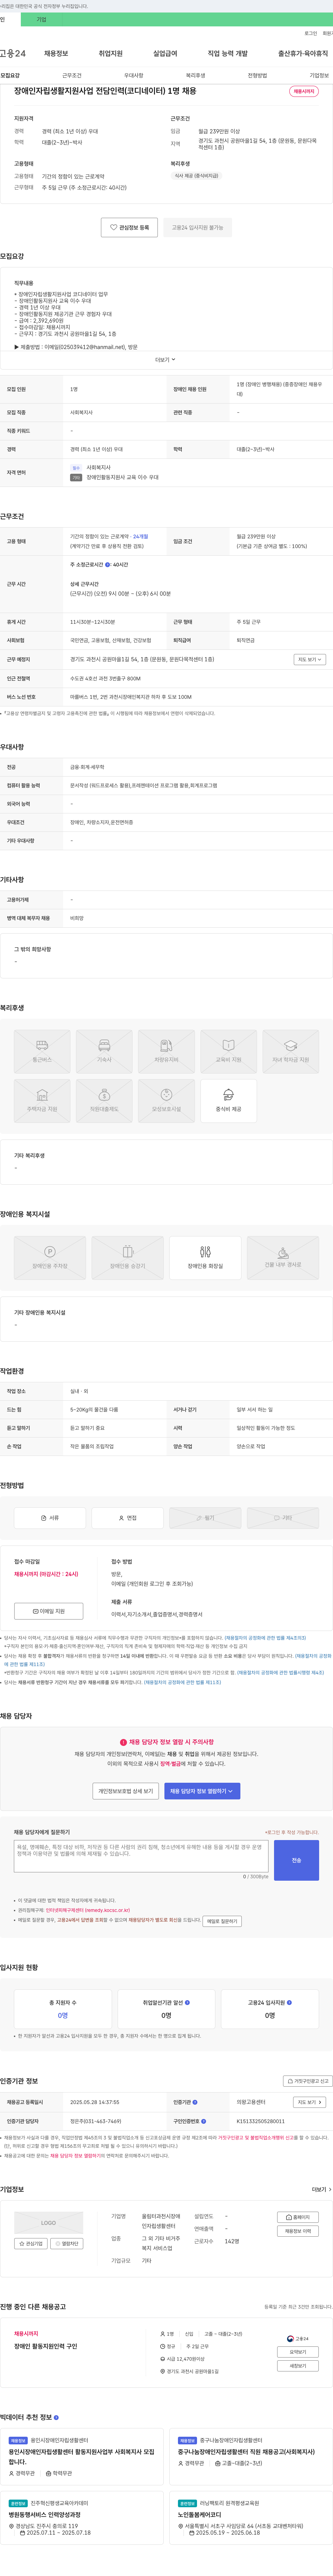Click the 이메일 지원 button
This screenshot has height=2576, width=333.
click(x=49, y=1611)
